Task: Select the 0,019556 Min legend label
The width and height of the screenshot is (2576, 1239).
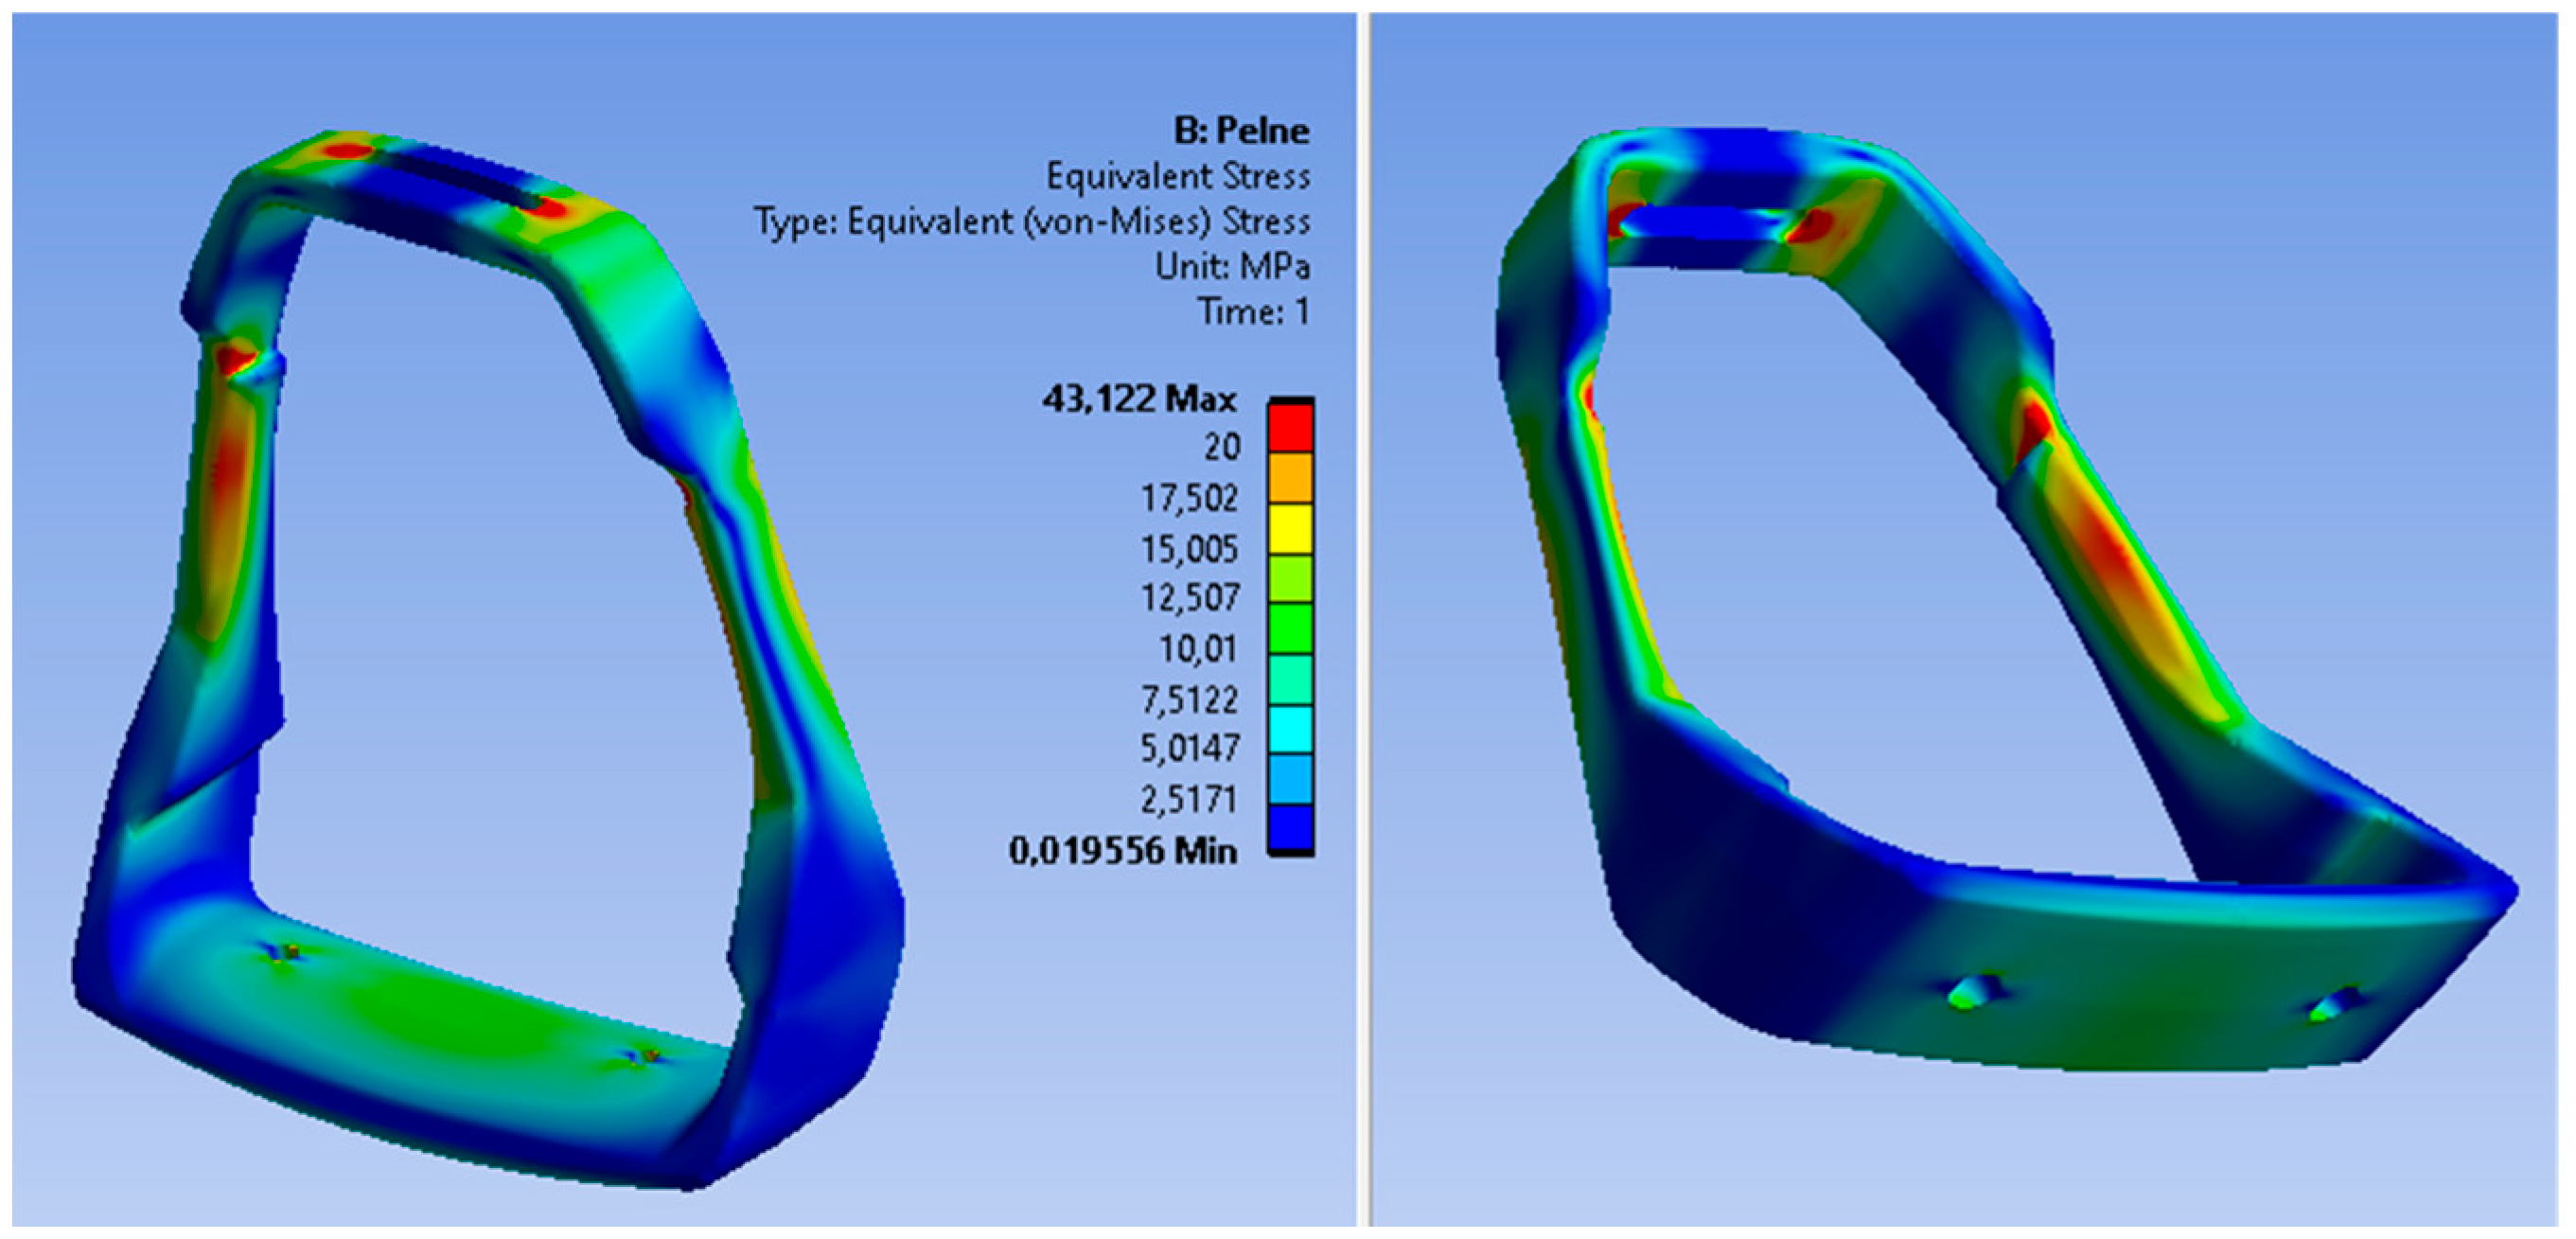Action: click(x=1122, y=851)
